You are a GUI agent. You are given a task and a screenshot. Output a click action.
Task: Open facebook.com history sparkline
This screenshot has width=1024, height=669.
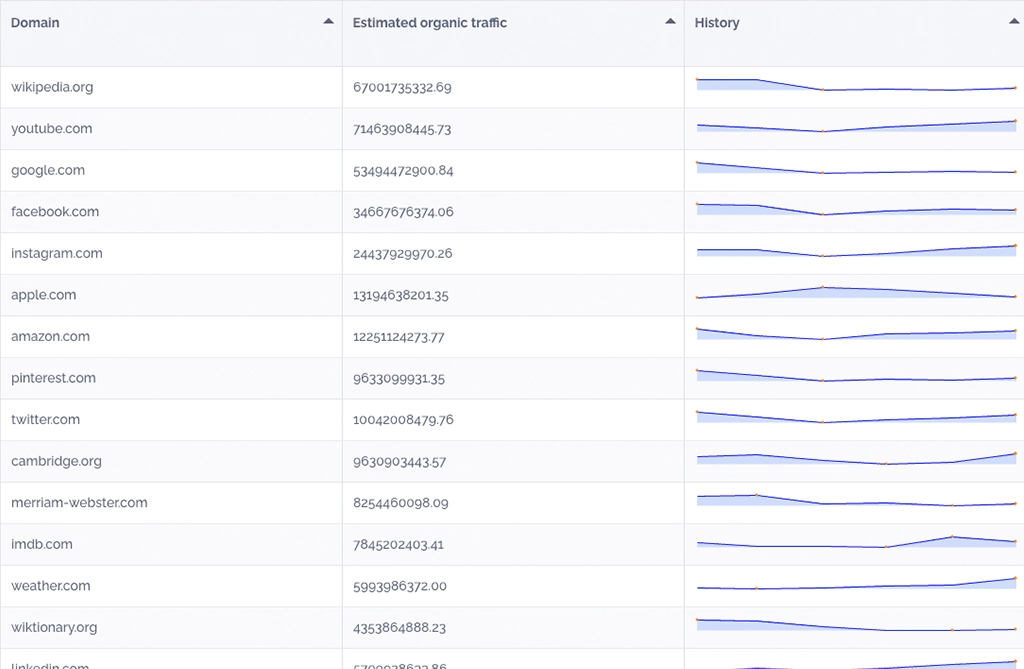point(856,209)
